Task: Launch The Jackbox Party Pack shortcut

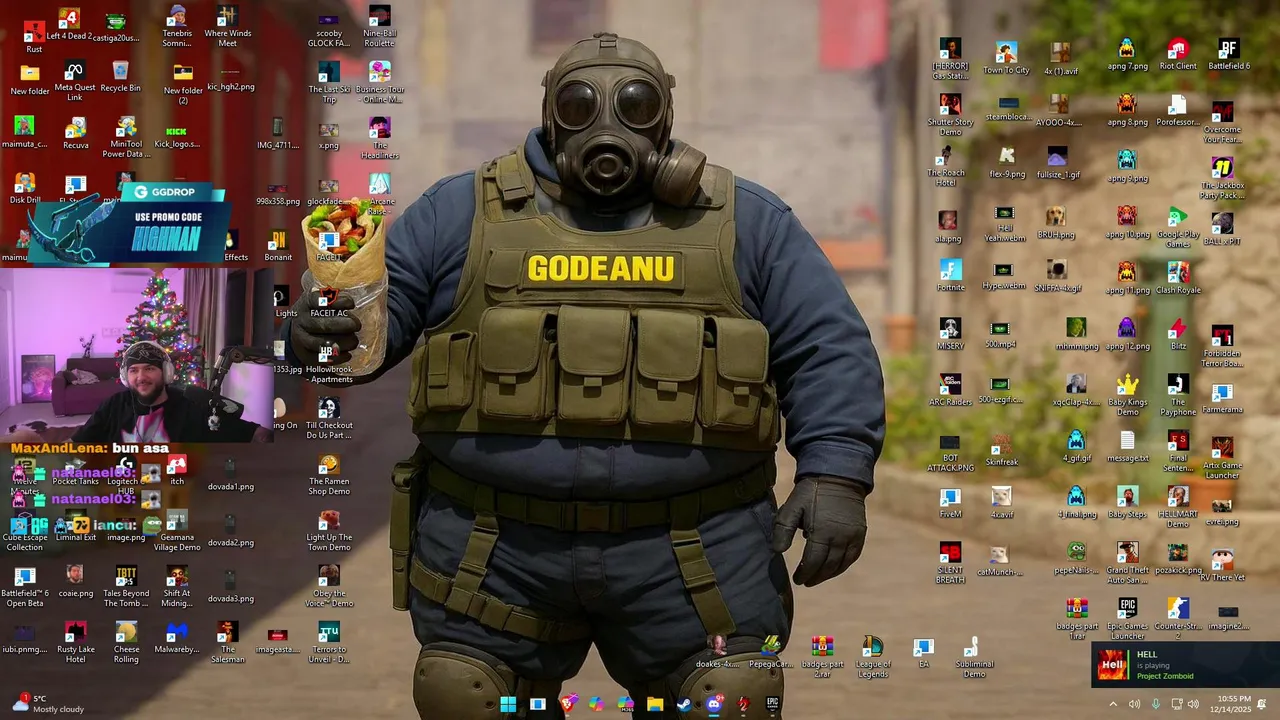Action: tap(1222, 178)
